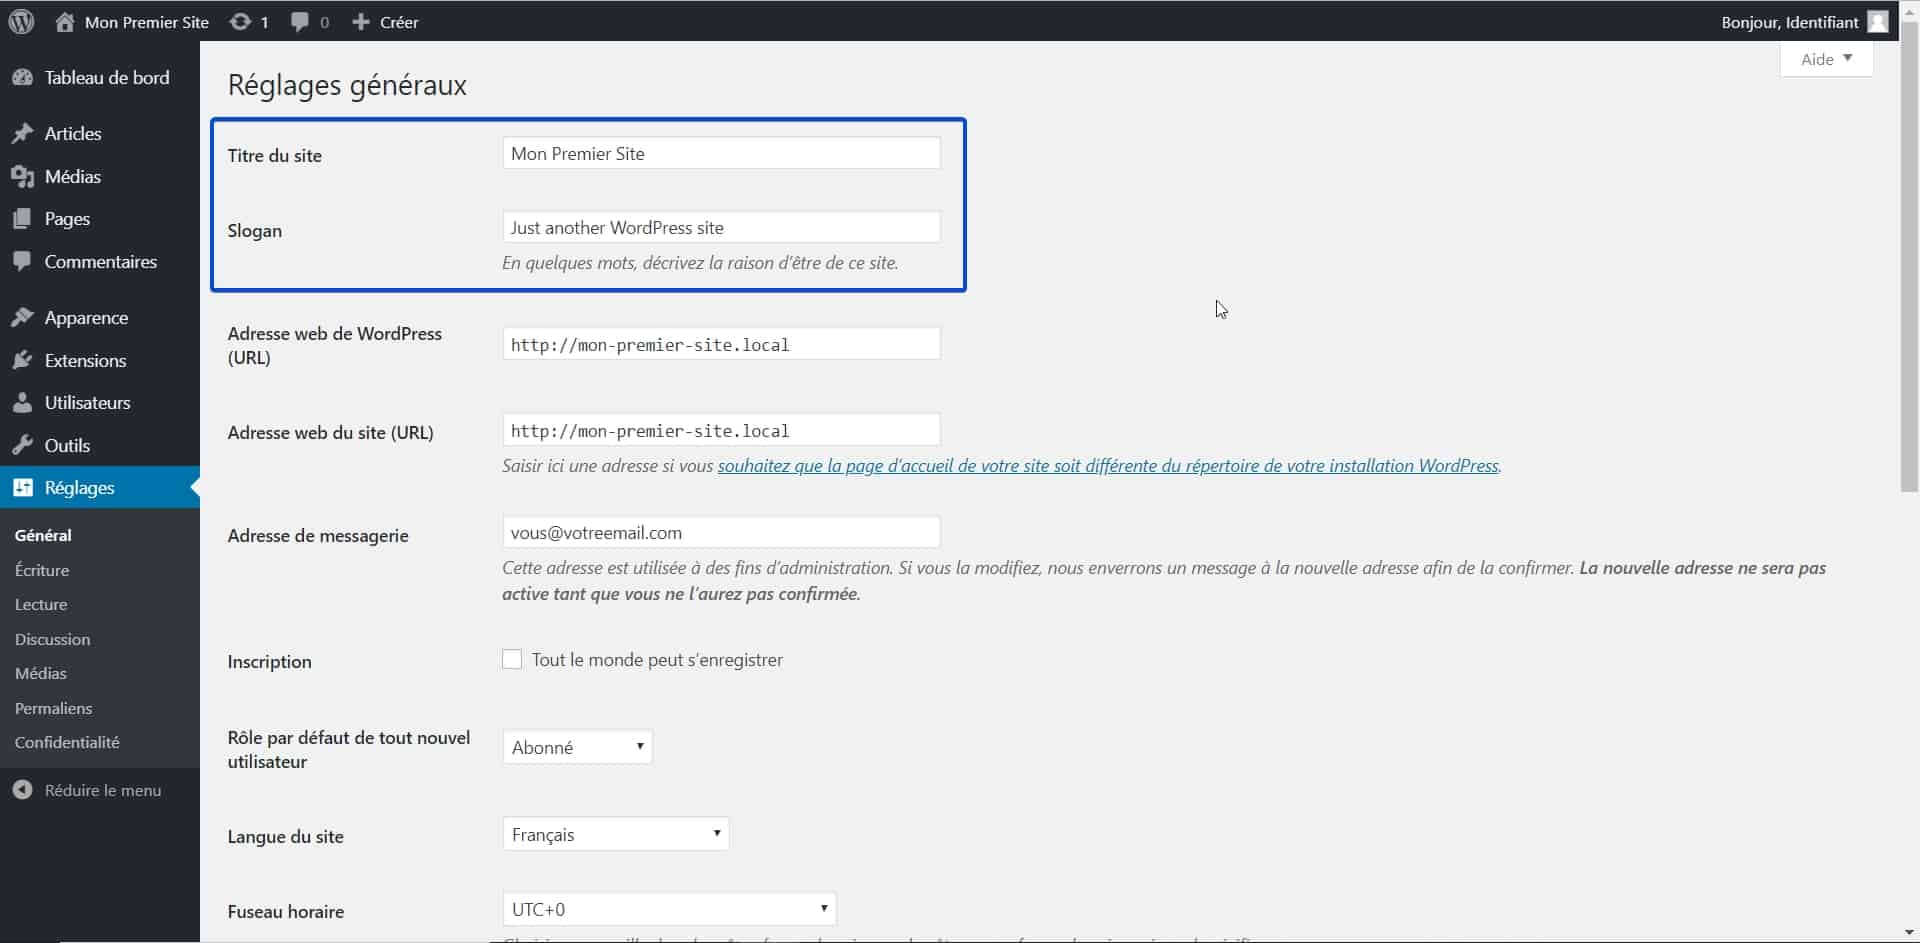Collapse sidebar with Réduire le menu arrow

(22, 790)
